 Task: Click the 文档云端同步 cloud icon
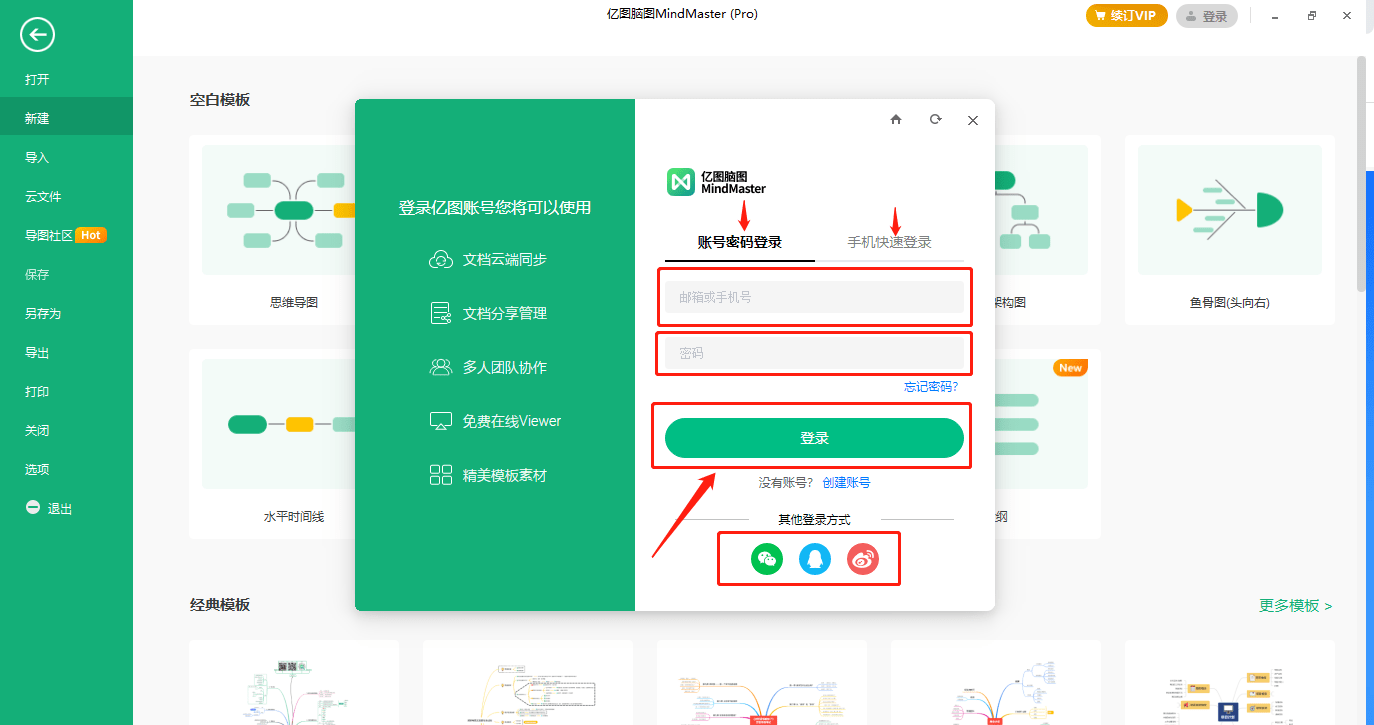click(441, 260)
